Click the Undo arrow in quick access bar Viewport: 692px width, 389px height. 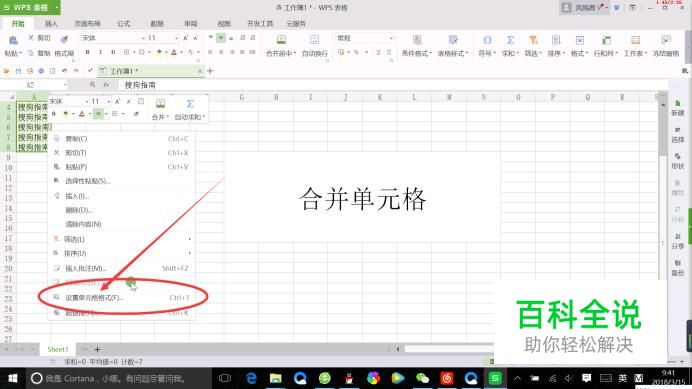pos(64,71)
